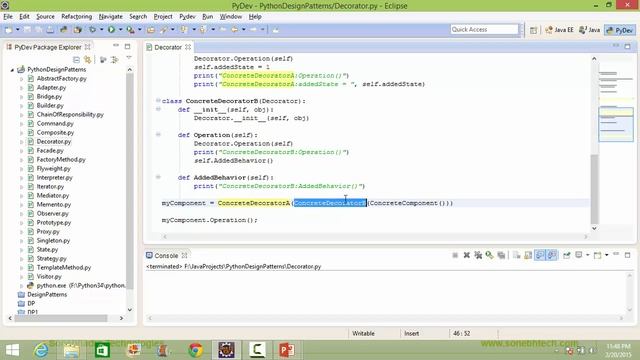Select Decorator.py in Package Explorer
The height and width of the screenshot is (360, 640).
tap(53, 142)
